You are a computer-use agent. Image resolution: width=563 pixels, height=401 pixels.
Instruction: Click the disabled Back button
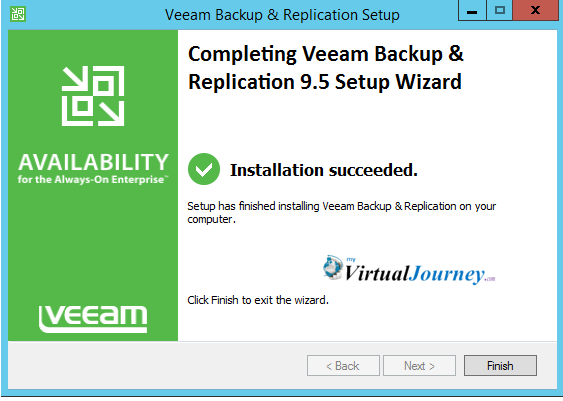click(x=343, y=365)
